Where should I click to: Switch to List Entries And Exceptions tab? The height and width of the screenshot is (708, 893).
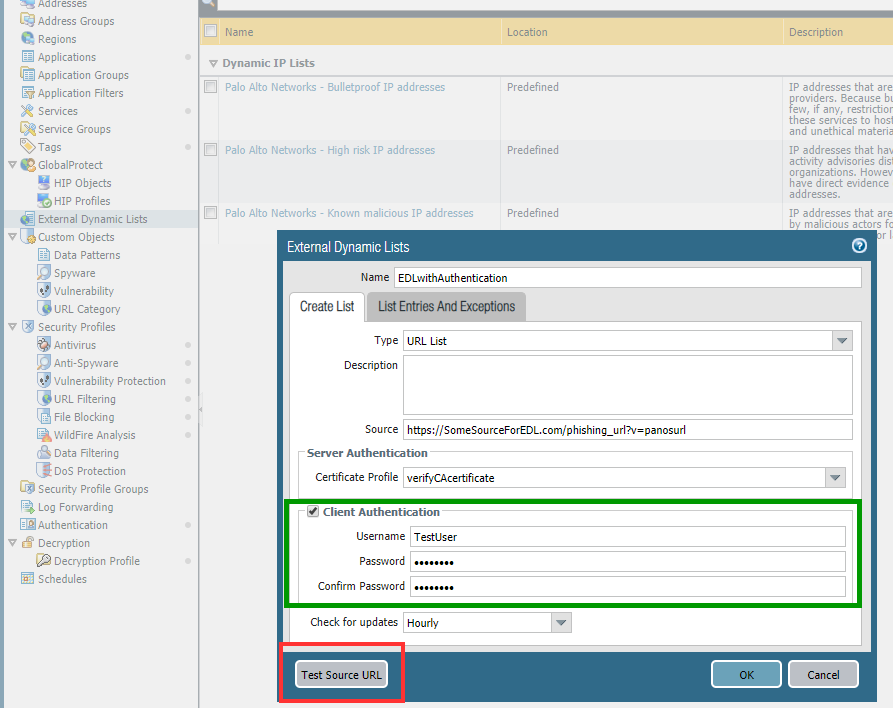tap(446, 307)
